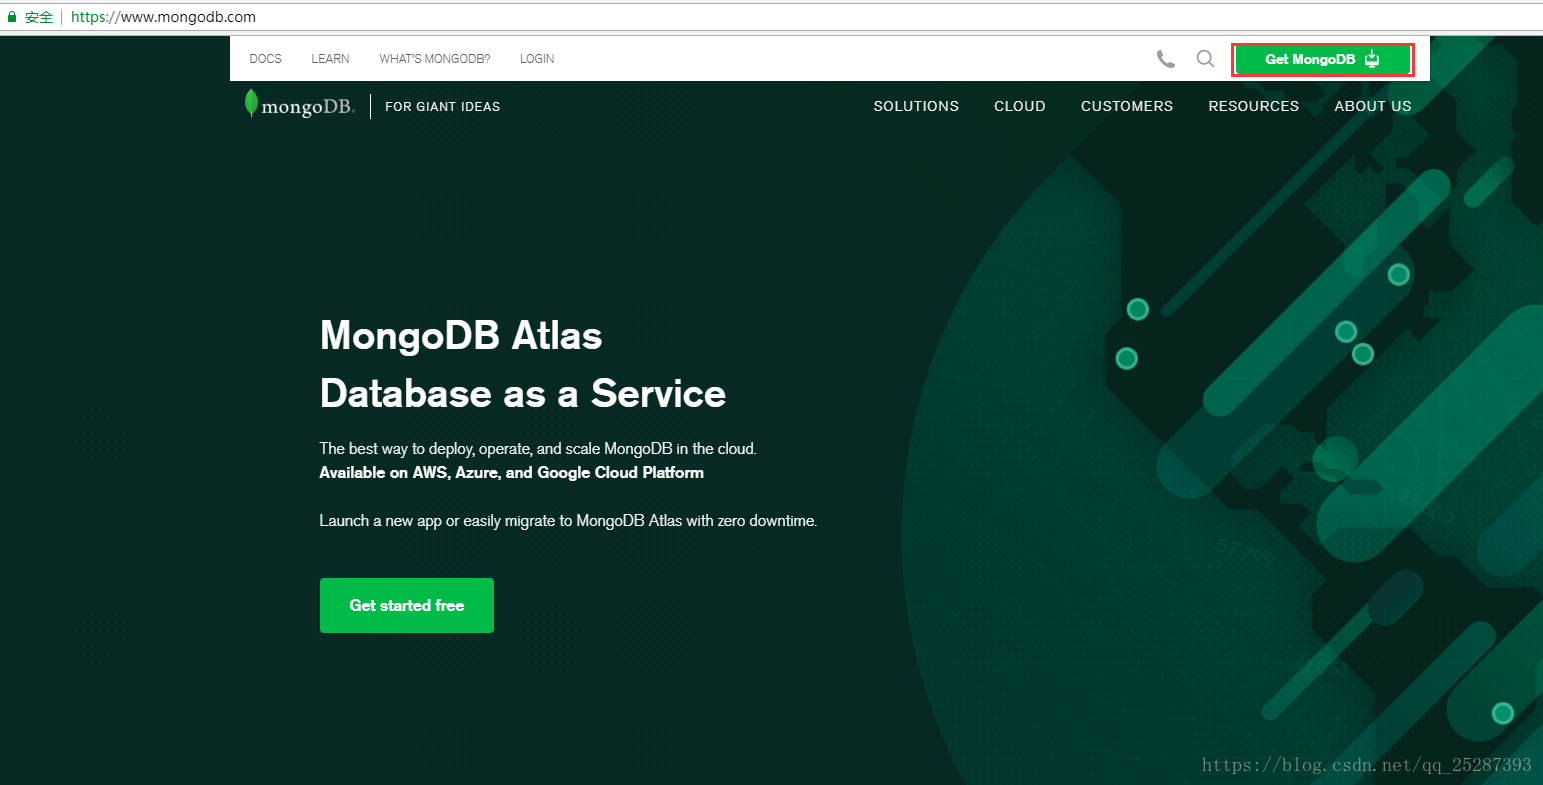
Task: Open the LEARN page
Action: tap(330, 58)
